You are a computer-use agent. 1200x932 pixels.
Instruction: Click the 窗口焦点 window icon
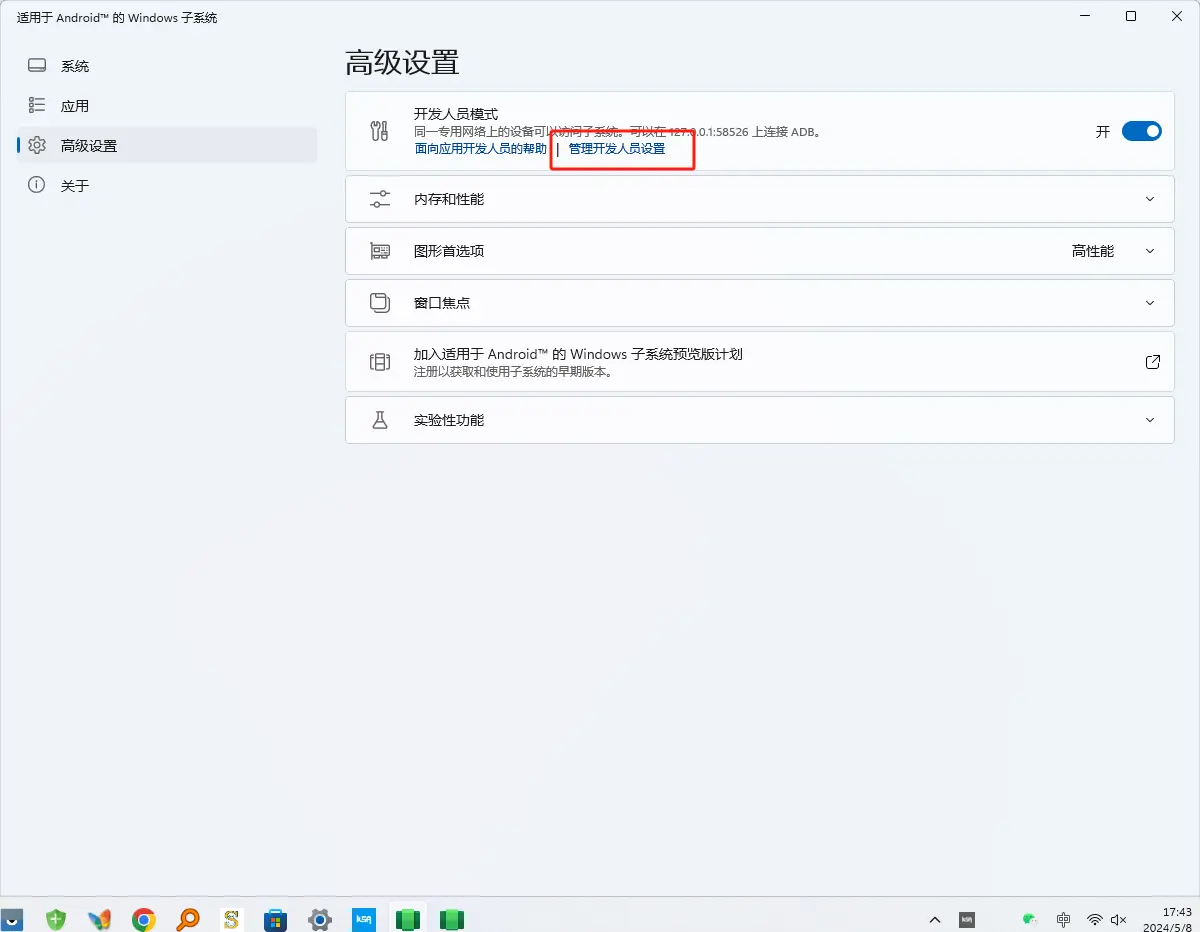[380, 302]
